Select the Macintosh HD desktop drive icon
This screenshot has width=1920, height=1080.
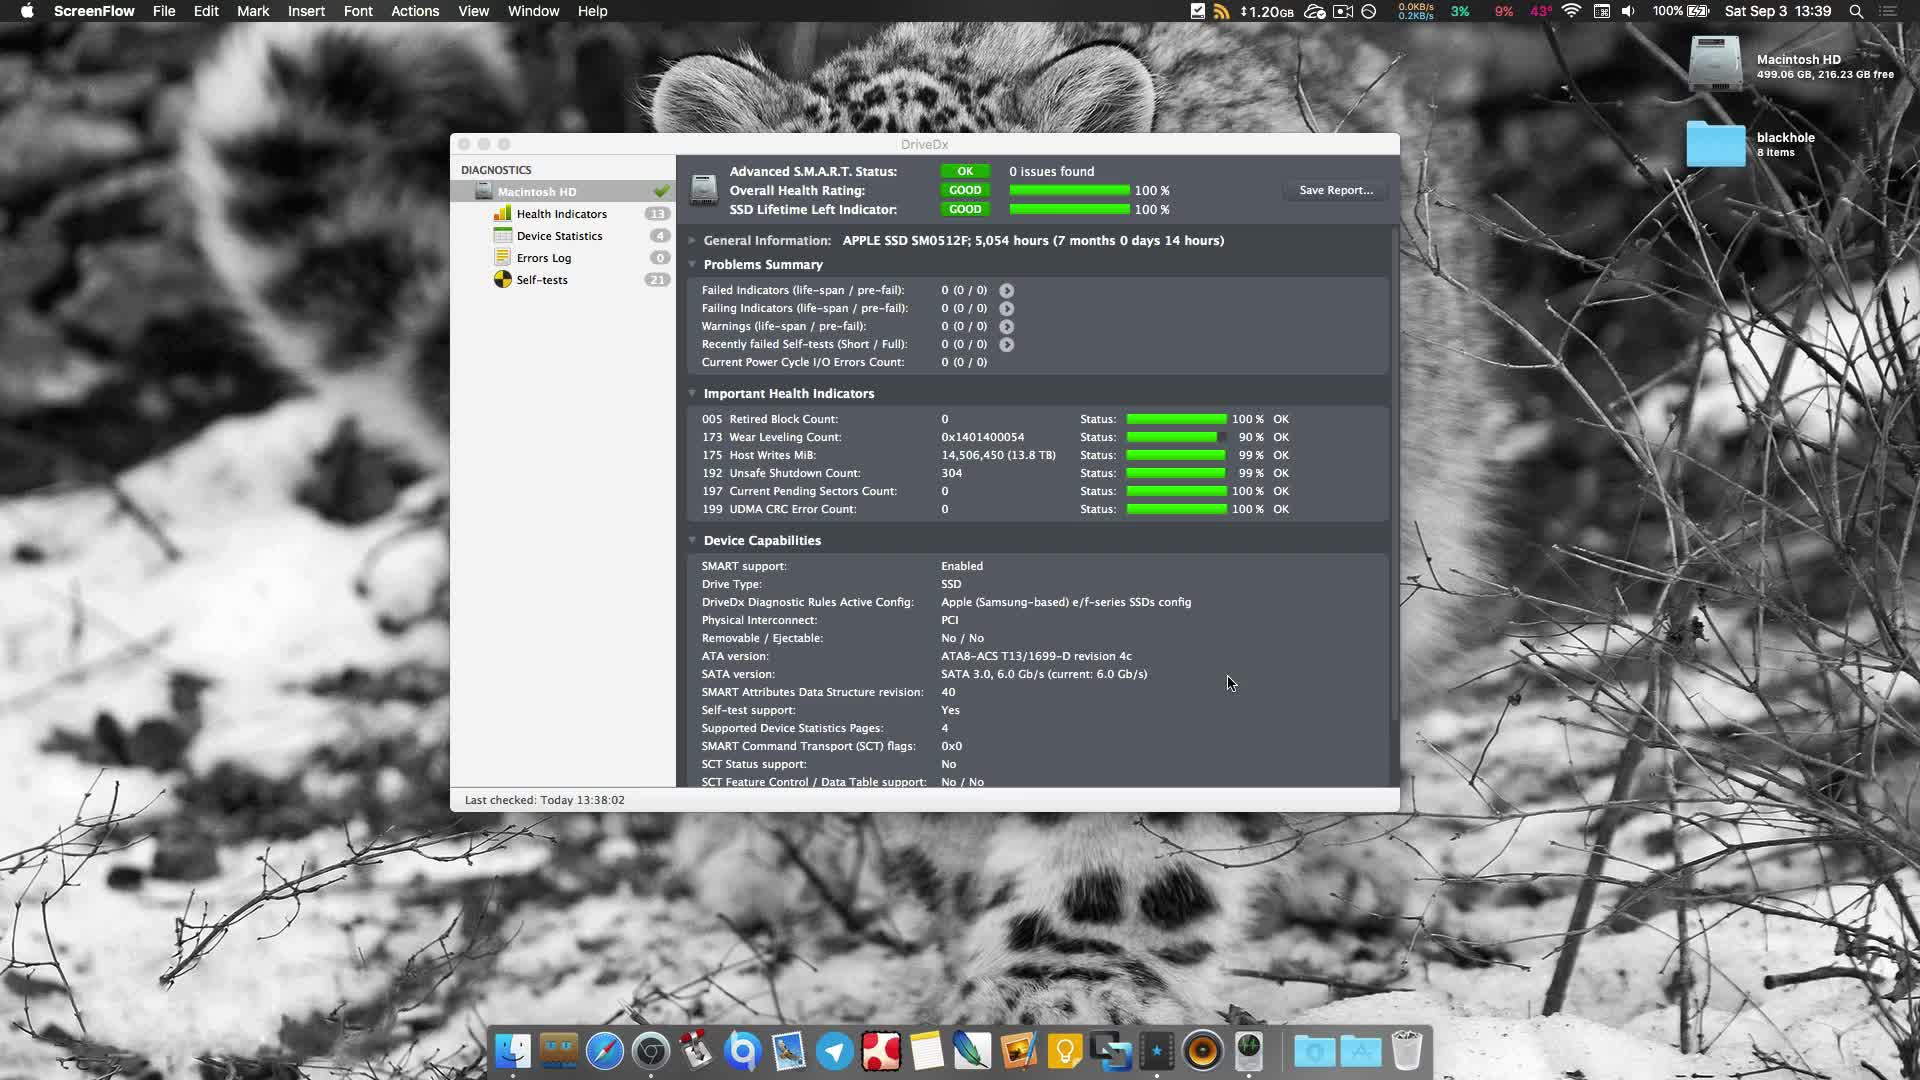point(1715,64)
